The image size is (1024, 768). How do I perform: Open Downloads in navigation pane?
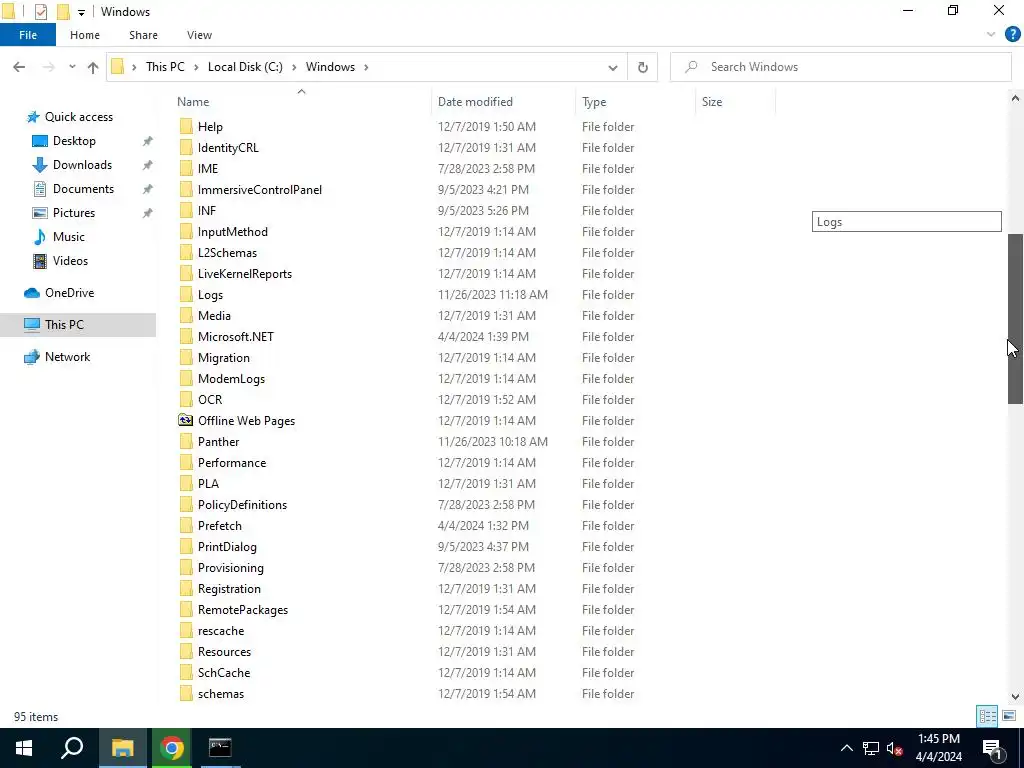point(82,165)
